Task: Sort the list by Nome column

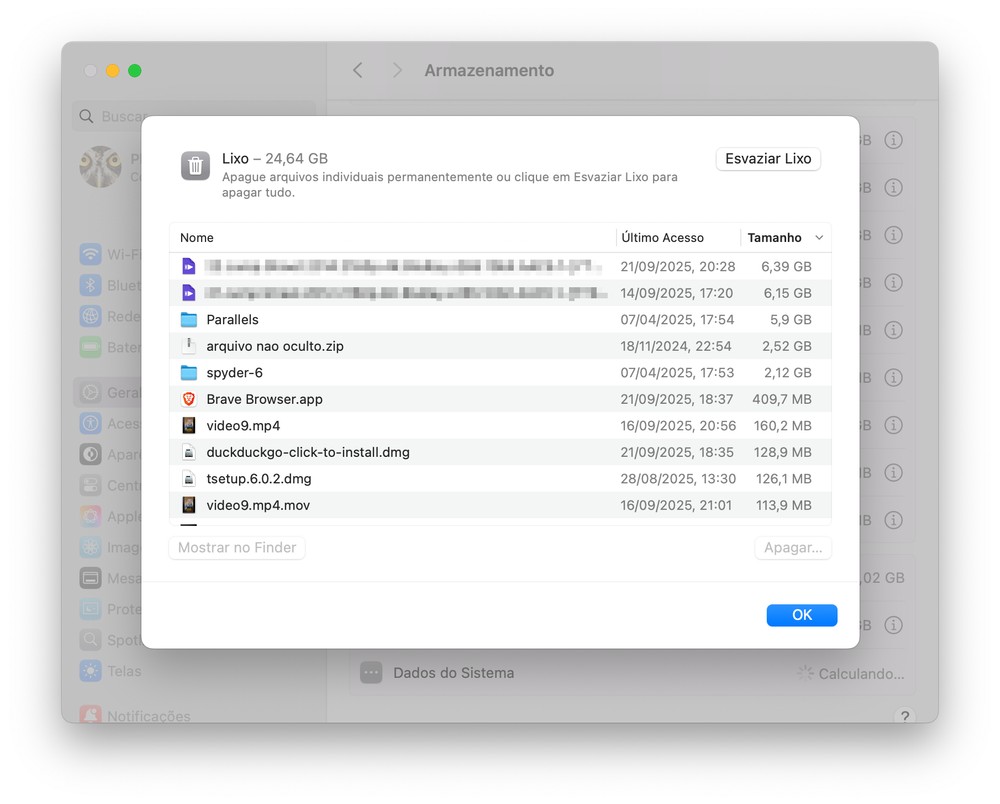Action: [196, 238]
